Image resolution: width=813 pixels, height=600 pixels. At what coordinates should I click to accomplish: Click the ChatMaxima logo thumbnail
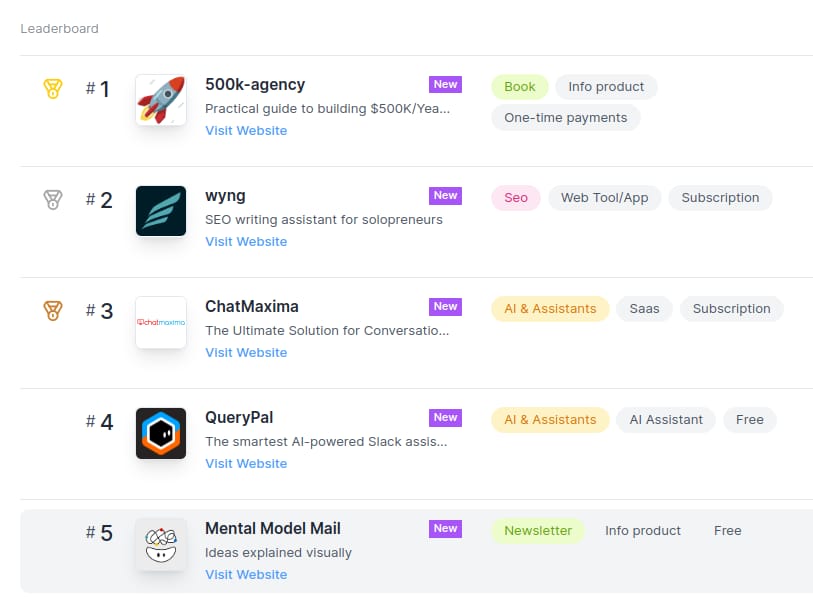tap(161, 322)
